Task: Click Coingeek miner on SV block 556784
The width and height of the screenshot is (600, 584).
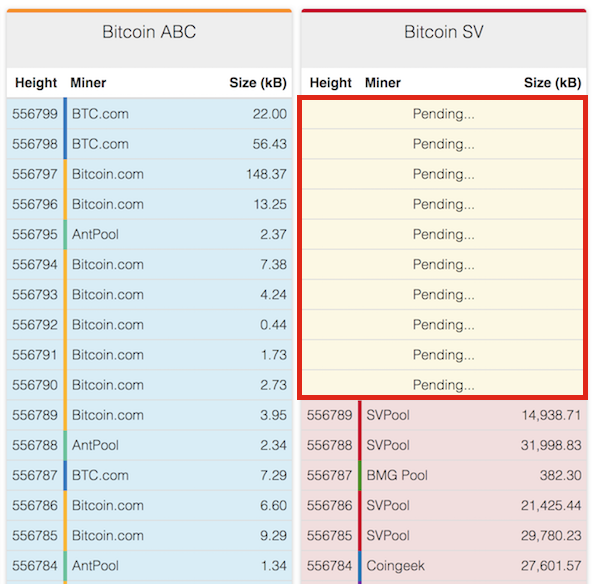Action: (395, 566)
